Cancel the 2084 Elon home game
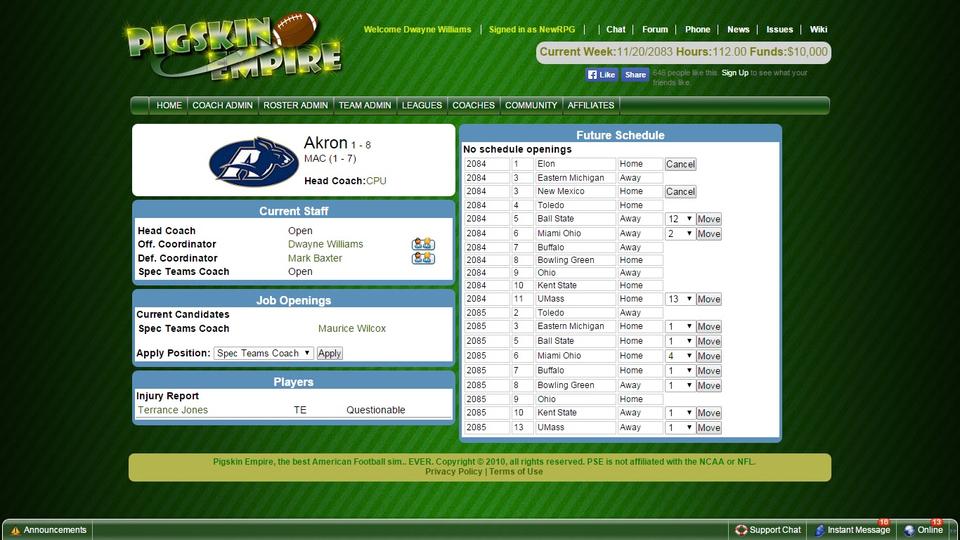 click(x=680, y=164)
